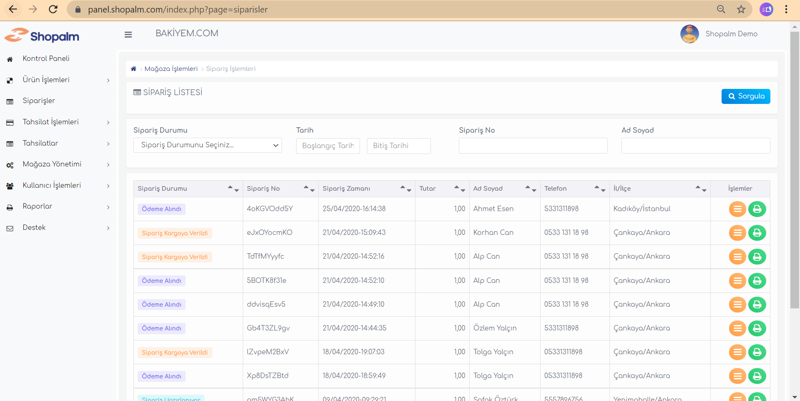
Task: Click the home icon in the breadcrumb
Action: [134, 69]
